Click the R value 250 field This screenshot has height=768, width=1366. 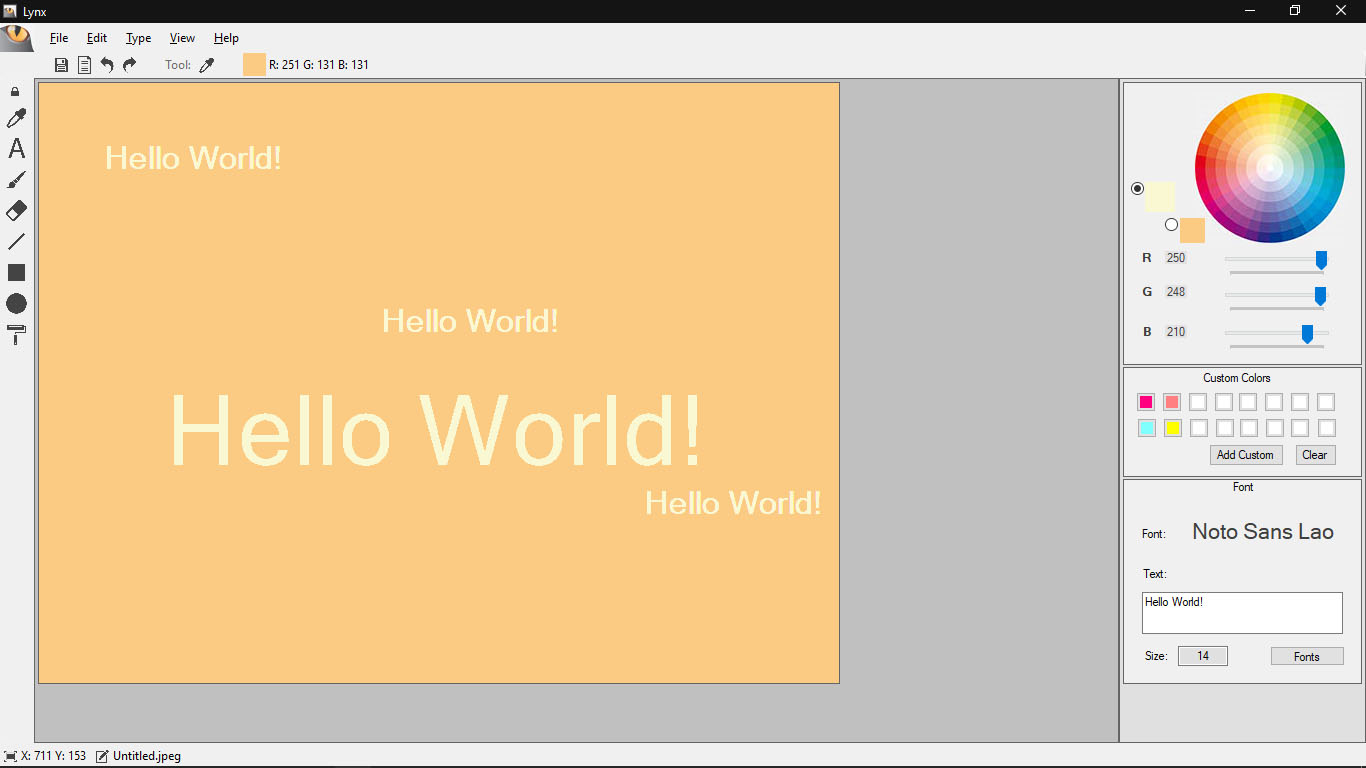point(1176,258)
